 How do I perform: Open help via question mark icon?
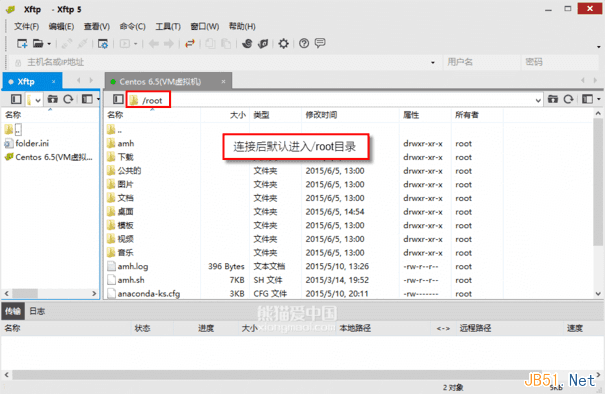[x=304, y=44]
